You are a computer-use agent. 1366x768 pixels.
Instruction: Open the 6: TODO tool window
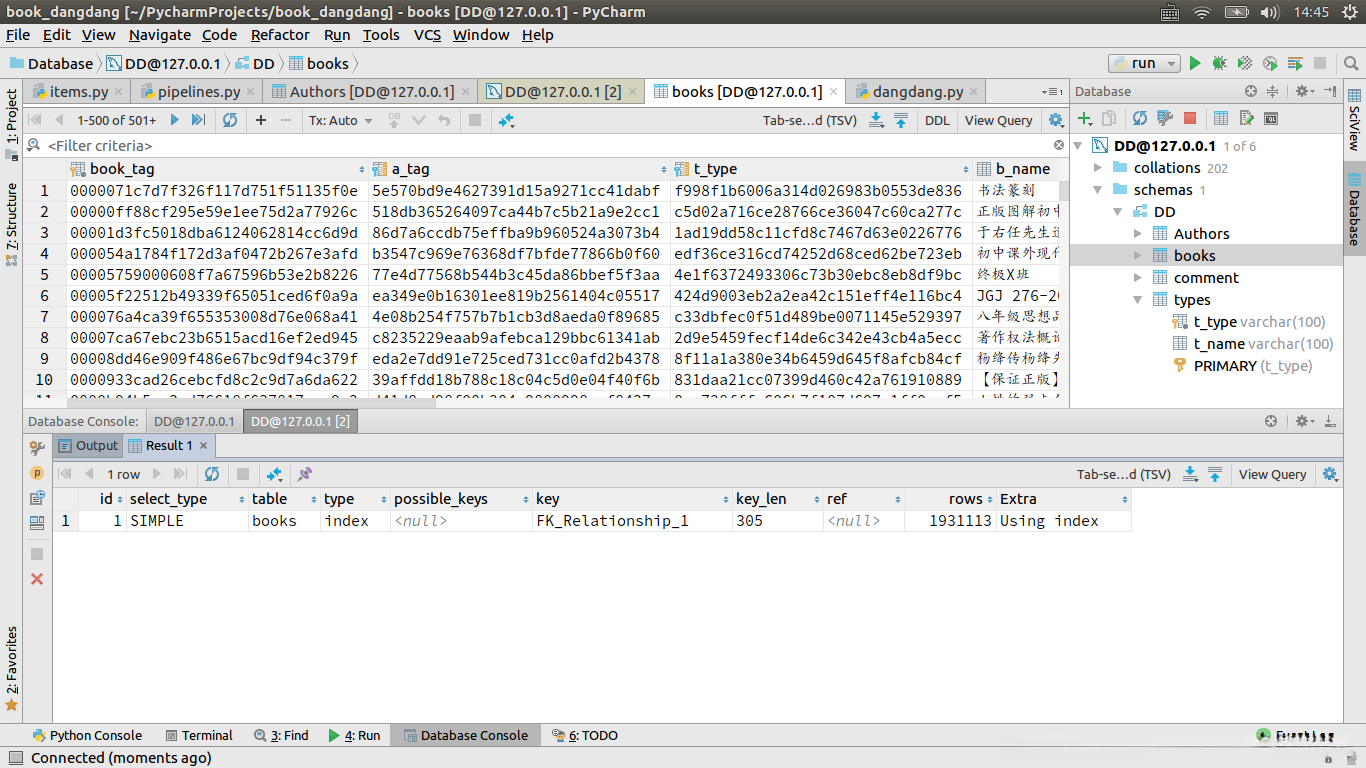[584, 735]
